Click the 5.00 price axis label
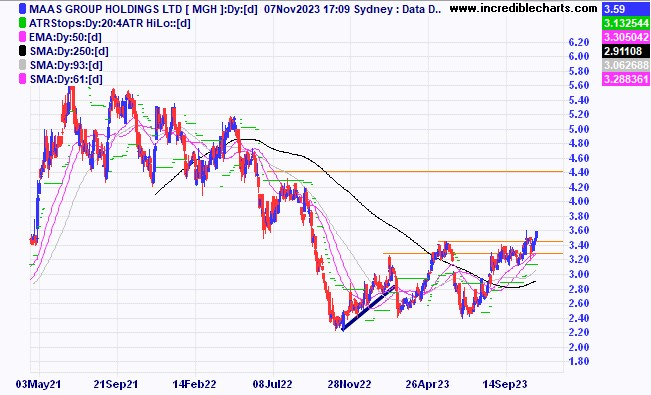 coord(579,129)
